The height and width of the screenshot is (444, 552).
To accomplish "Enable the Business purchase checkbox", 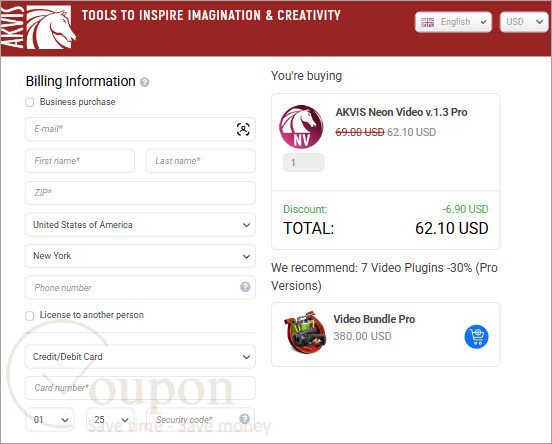I will (x=30, y=102).
